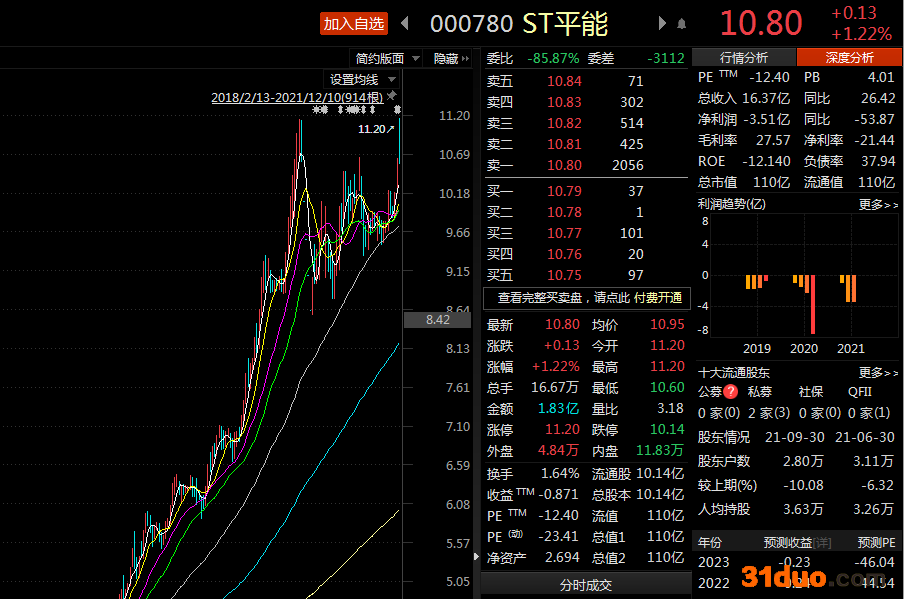Expand 更多 next to 利润趋势
Image resolution: width=904 pixels, height=599 pixels.
coord(877,204)
